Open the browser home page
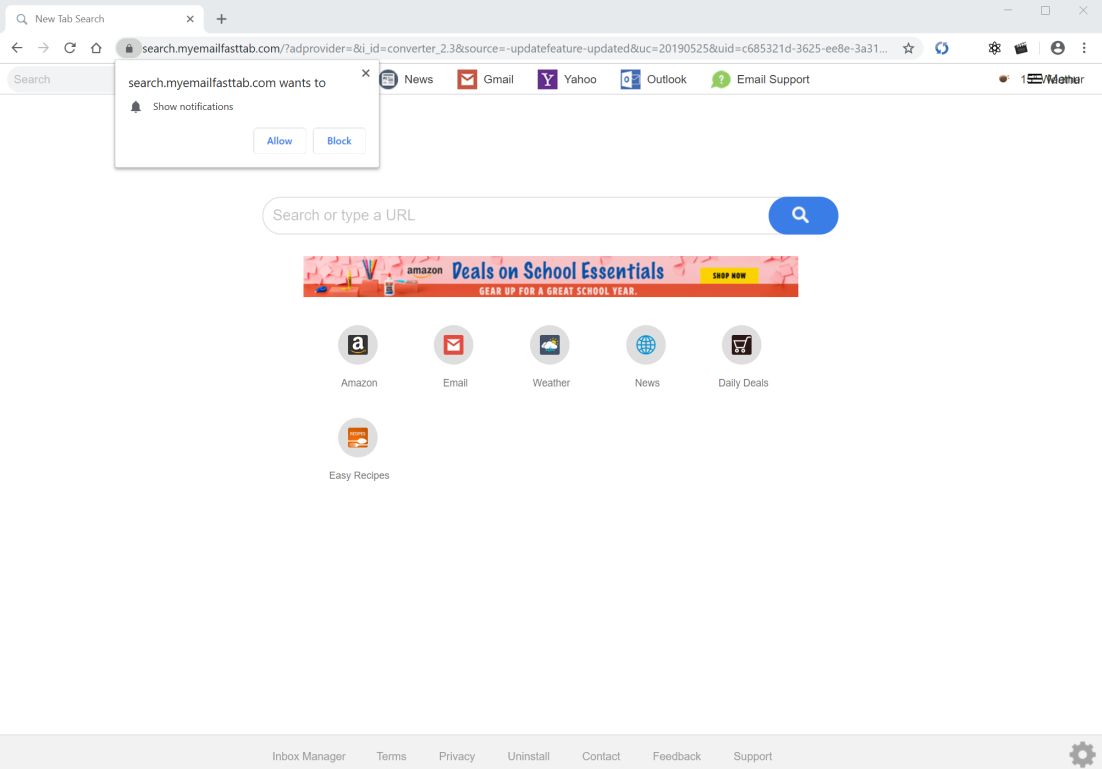The image size is (1102, 769). pyautogui.click(x=96, y=48)
